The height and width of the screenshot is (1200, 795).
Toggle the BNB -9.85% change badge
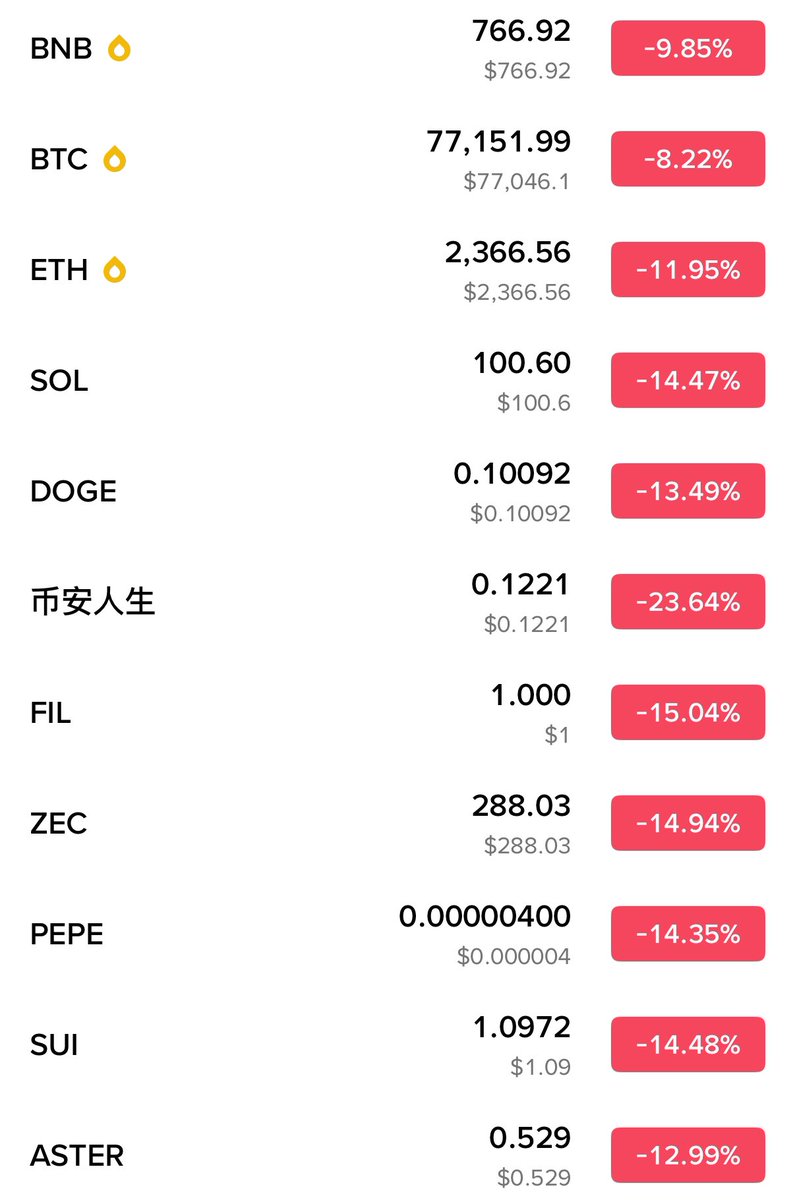pyautogui.click(x=688, y=48)
